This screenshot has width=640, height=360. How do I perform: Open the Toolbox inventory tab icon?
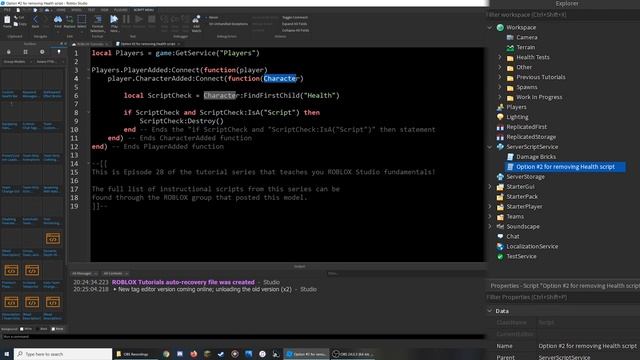point(25,52)
